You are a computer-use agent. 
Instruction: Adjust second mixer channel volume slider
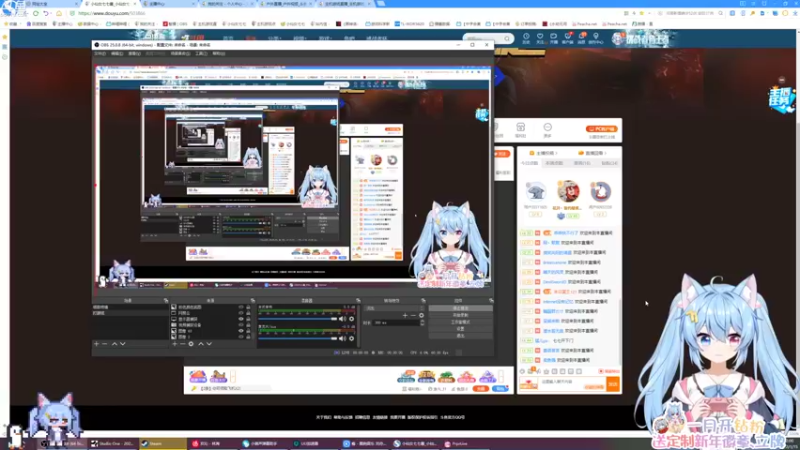point(298,338)
